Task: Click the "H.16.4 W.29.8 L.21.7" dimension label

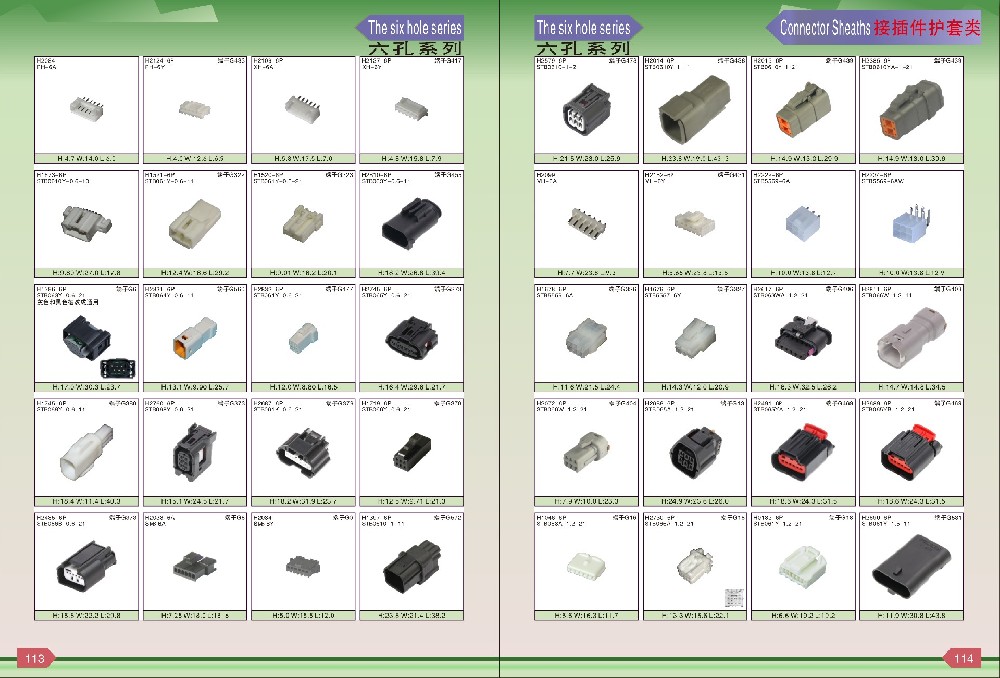Action: tap(411, 387)
